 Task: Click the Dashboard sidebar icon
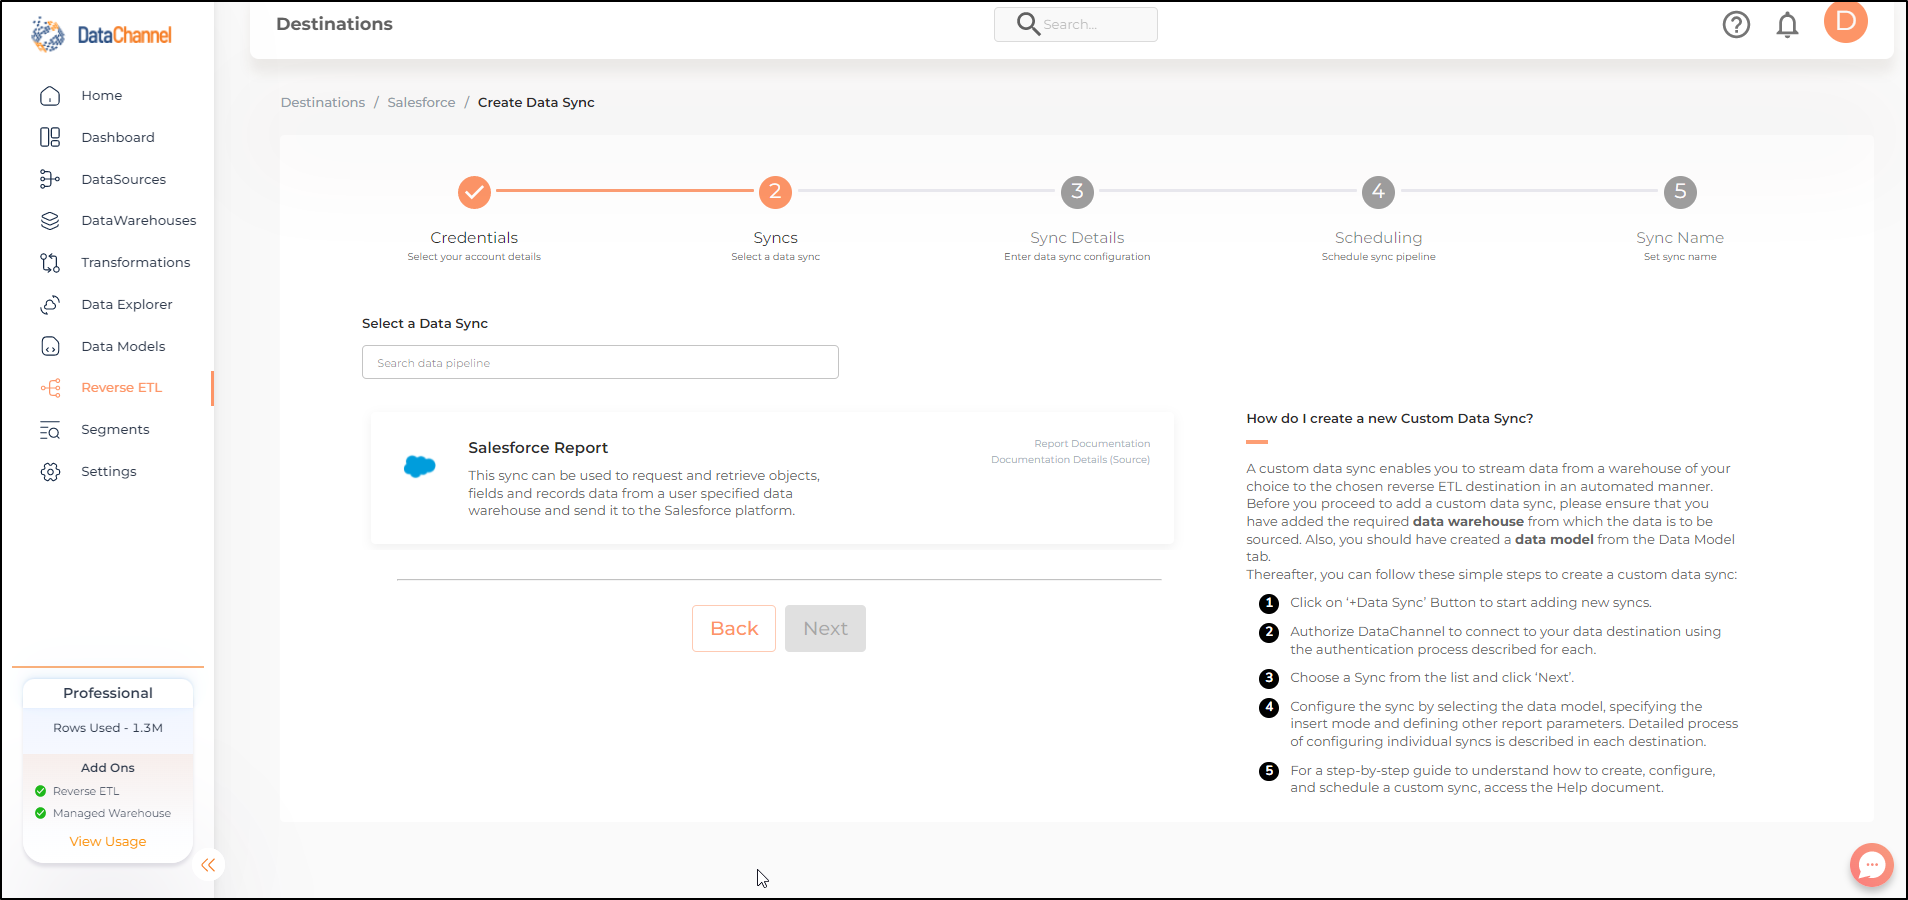pyautogui.click(x=50, y=137)
